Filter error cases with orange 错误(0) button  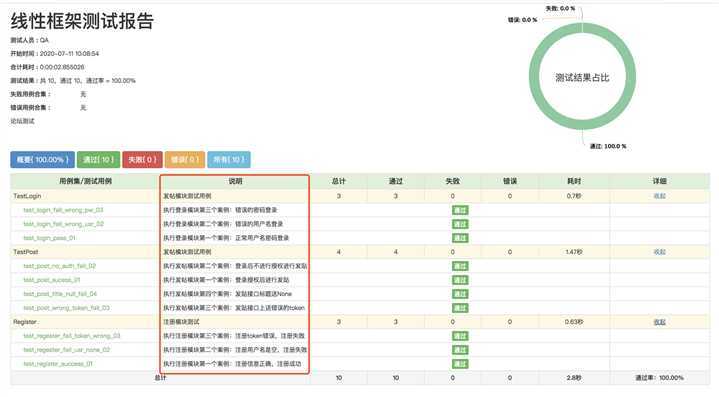(185, 160)
